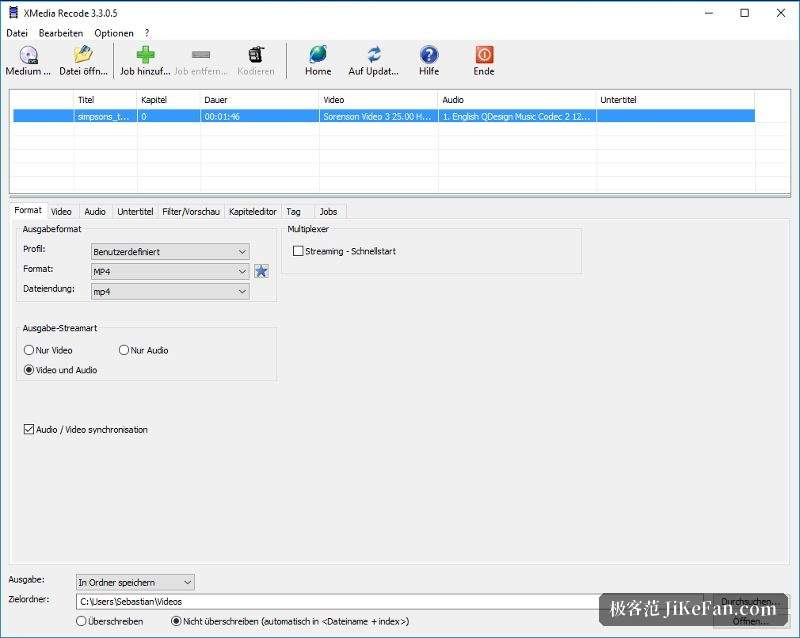This screenshot has height=638, width=800.
Task: Choose Nicht überschreiben radio option
Action: 176,621
